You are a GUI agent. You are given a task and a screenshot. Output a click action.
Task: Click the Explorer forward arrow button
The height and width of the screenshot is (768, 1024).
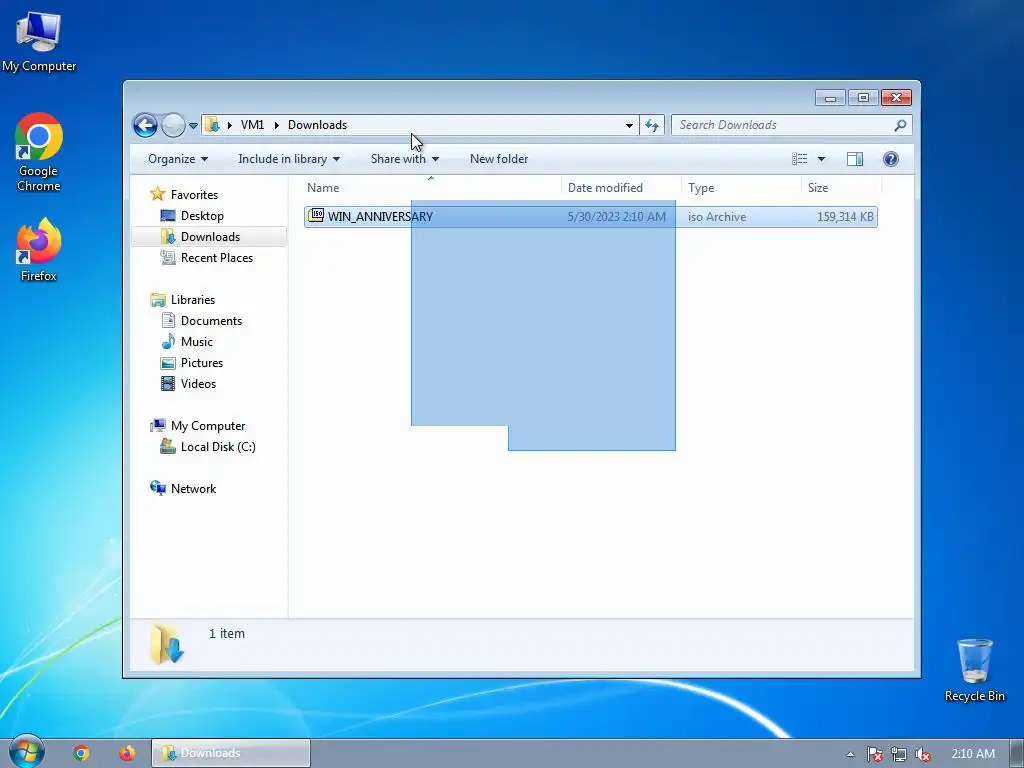173,125
